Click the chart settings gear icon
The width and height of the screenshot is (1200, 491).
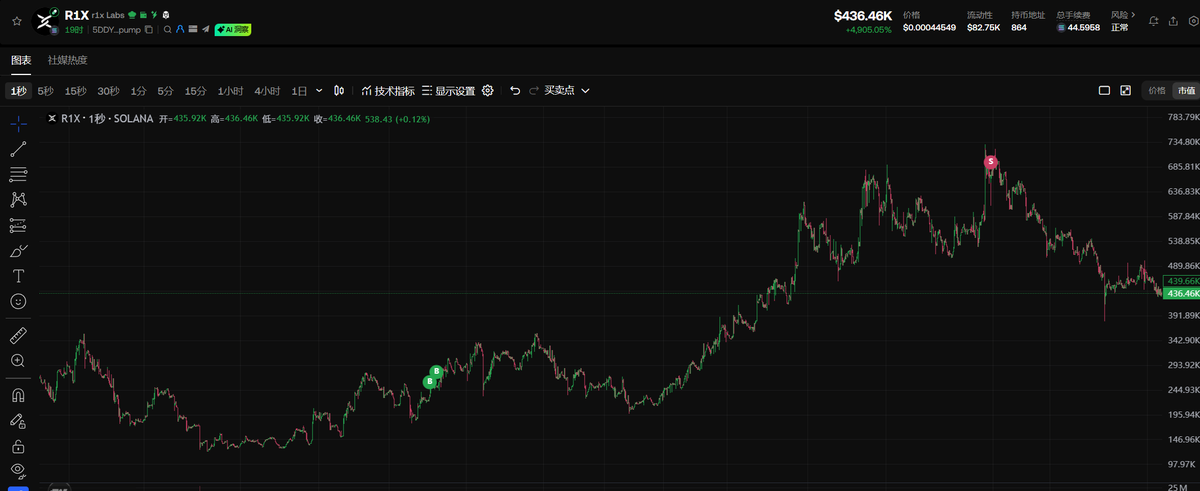pos(488,91)
